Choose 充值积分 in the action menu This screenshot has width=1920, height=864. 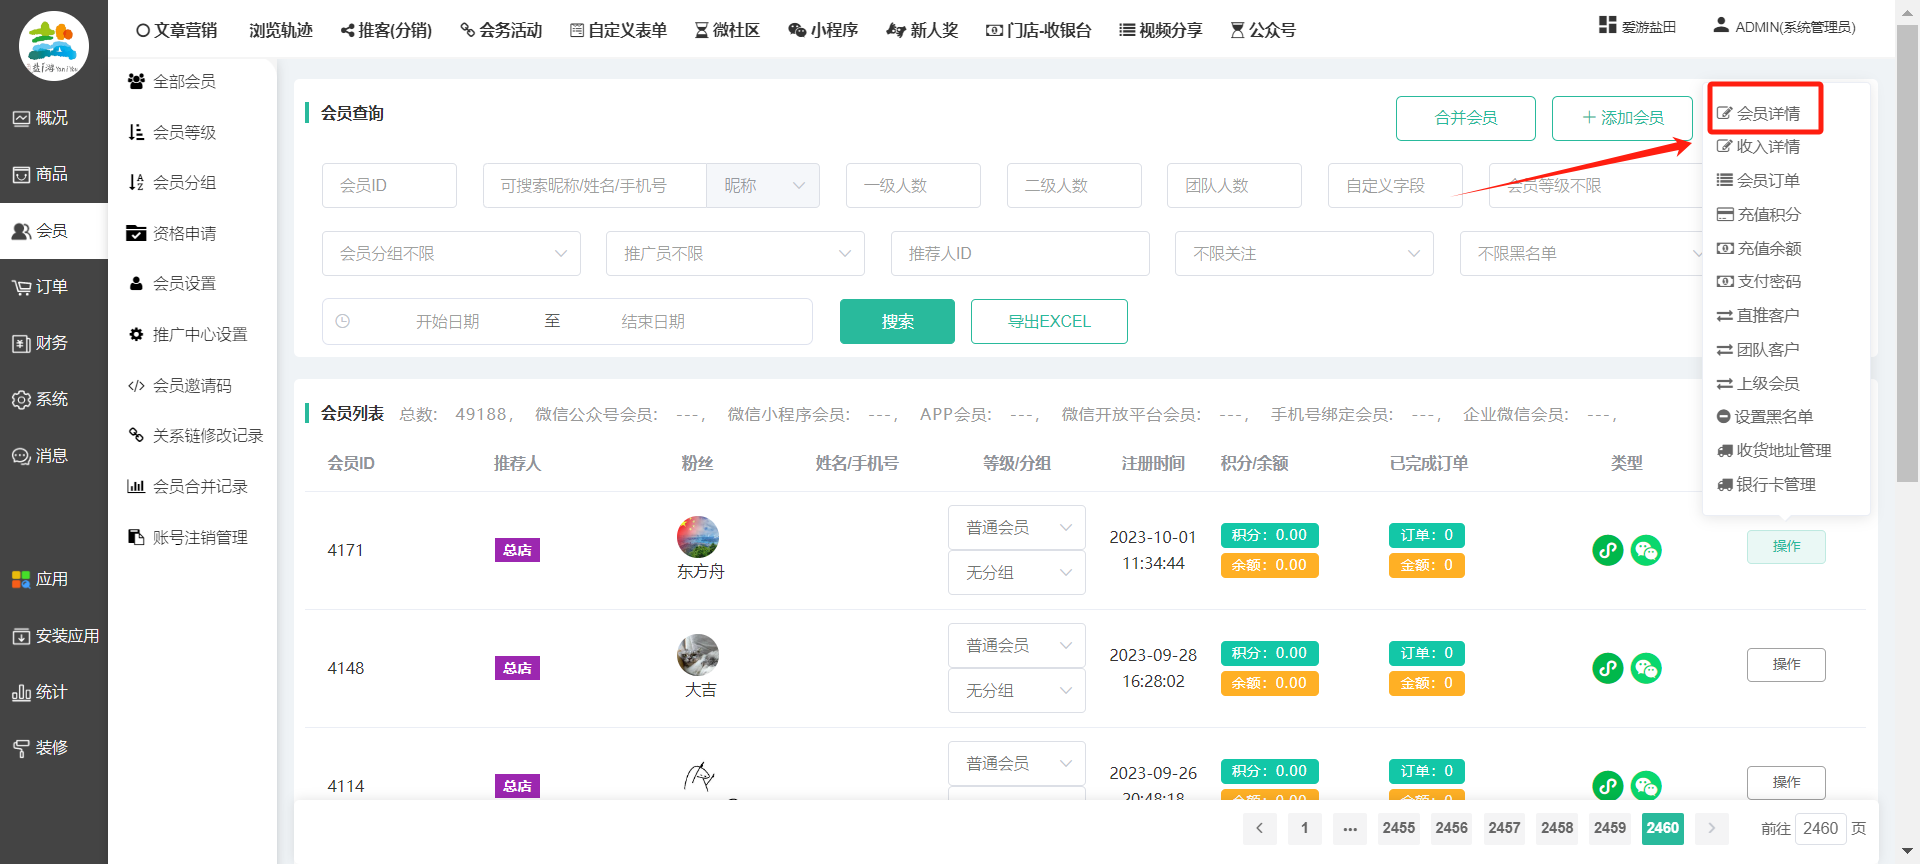point(1767,215)
